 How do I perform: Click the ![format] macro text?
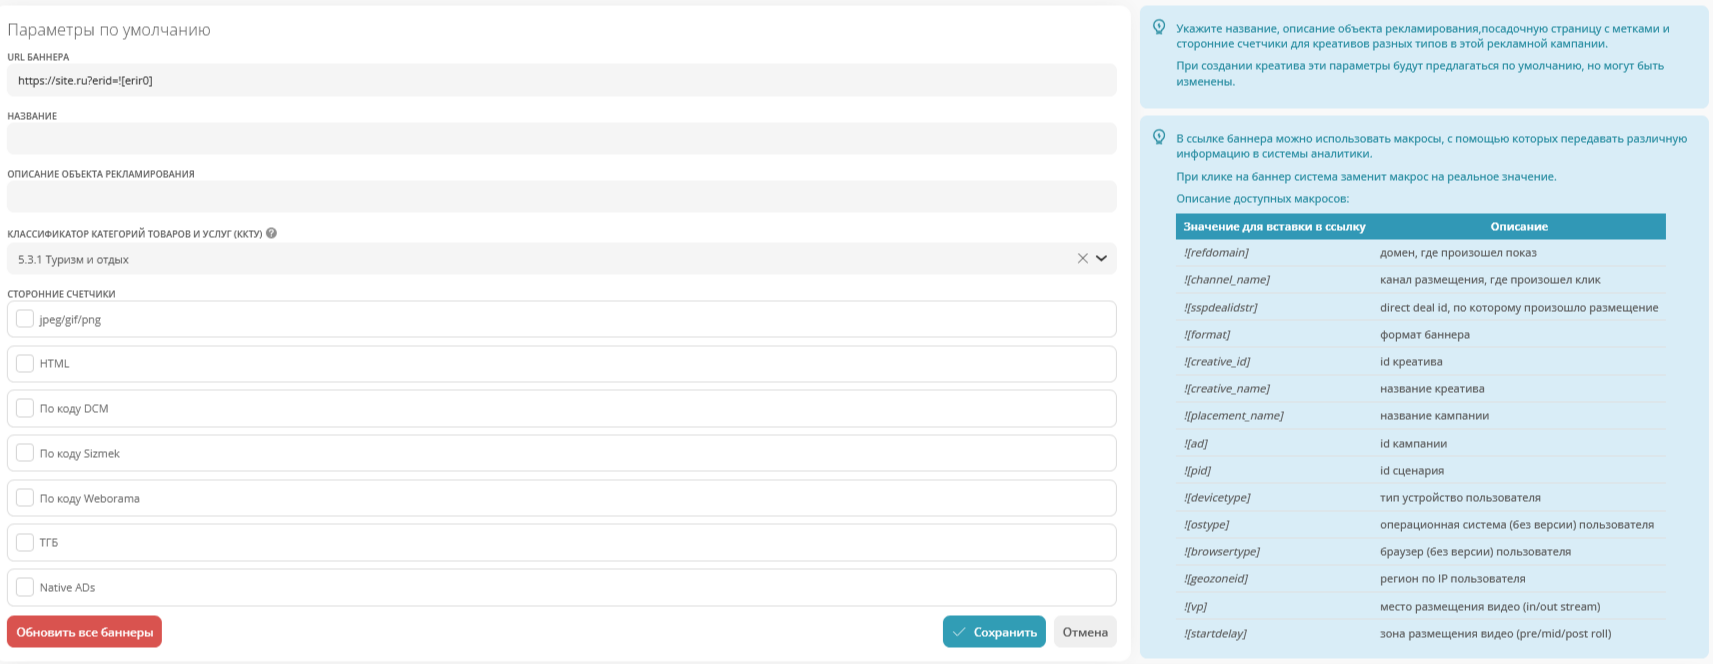1207,334
